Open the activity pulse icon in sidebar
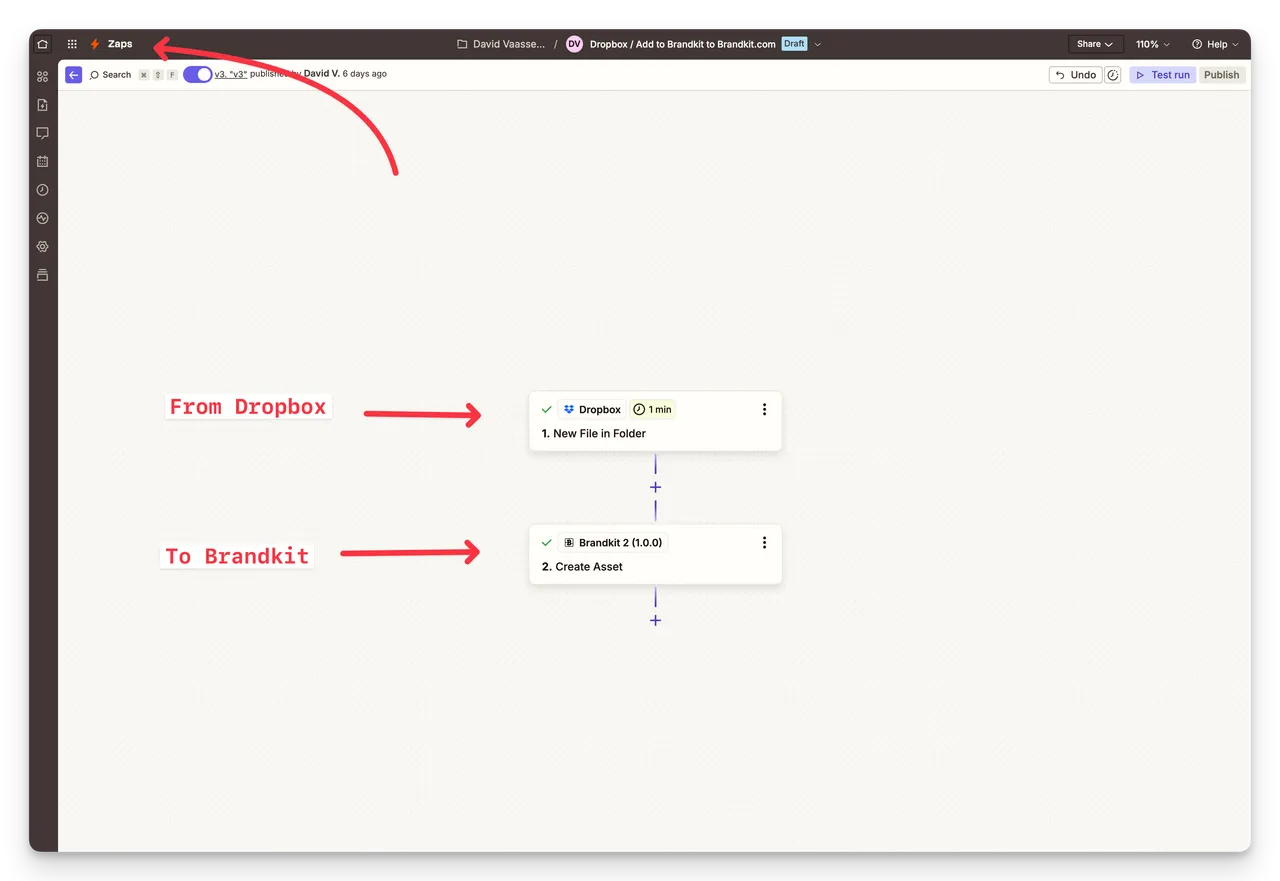 (42, 218)
